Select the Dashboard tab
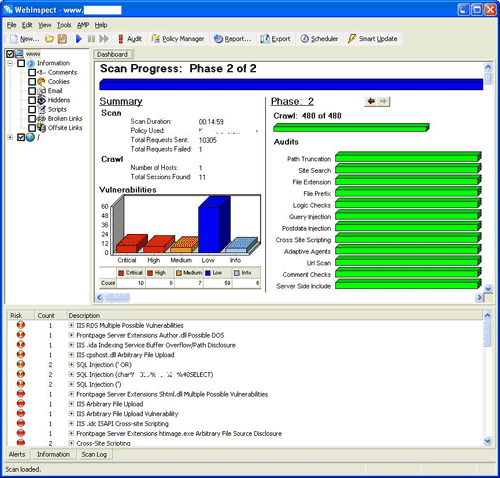This screenshot has height=478, width=500. tap(112, 54)
